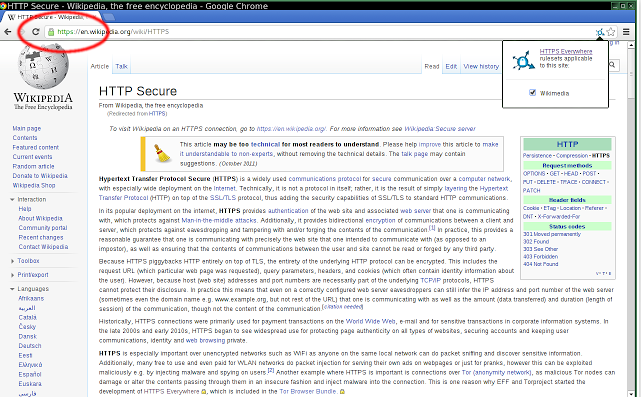Open a new browser tab
This screenshot has height=397, width=641.
(x=109, y=17)
